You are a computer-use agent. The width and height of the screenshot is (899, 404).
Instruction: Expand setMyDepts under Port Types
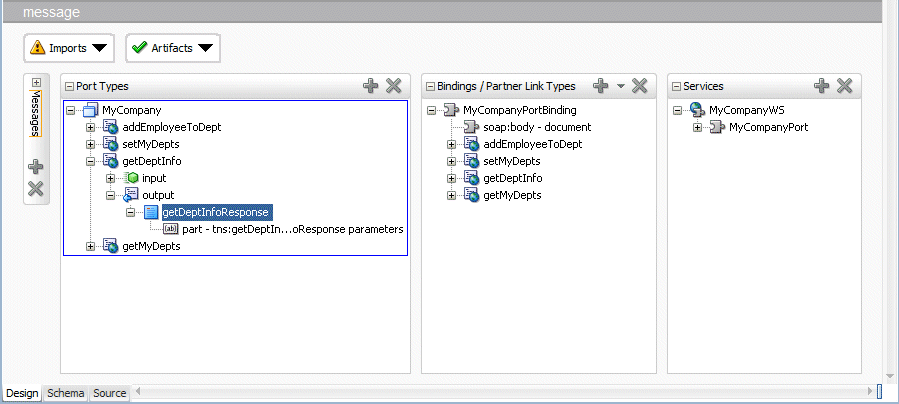[x=90, y=144]
